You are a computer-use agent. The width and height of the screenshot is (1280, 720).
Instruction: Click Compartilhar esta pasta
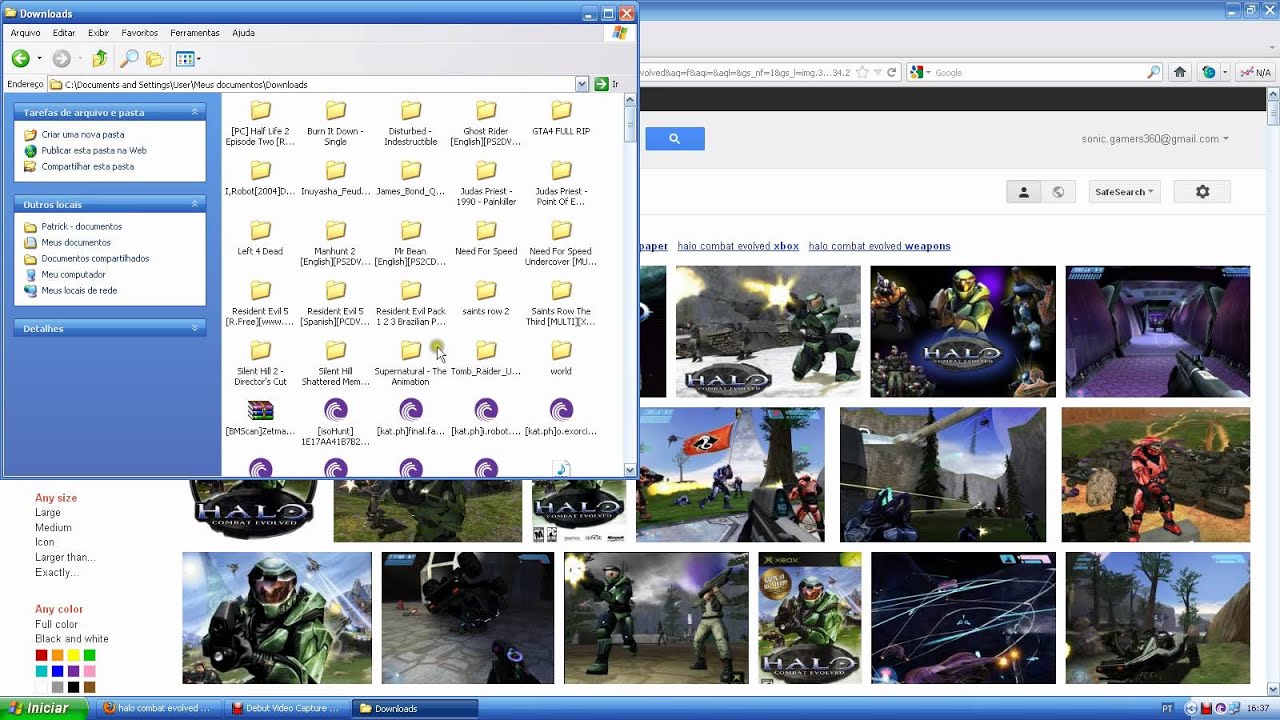pyautogui.click(x=87, y=167)
